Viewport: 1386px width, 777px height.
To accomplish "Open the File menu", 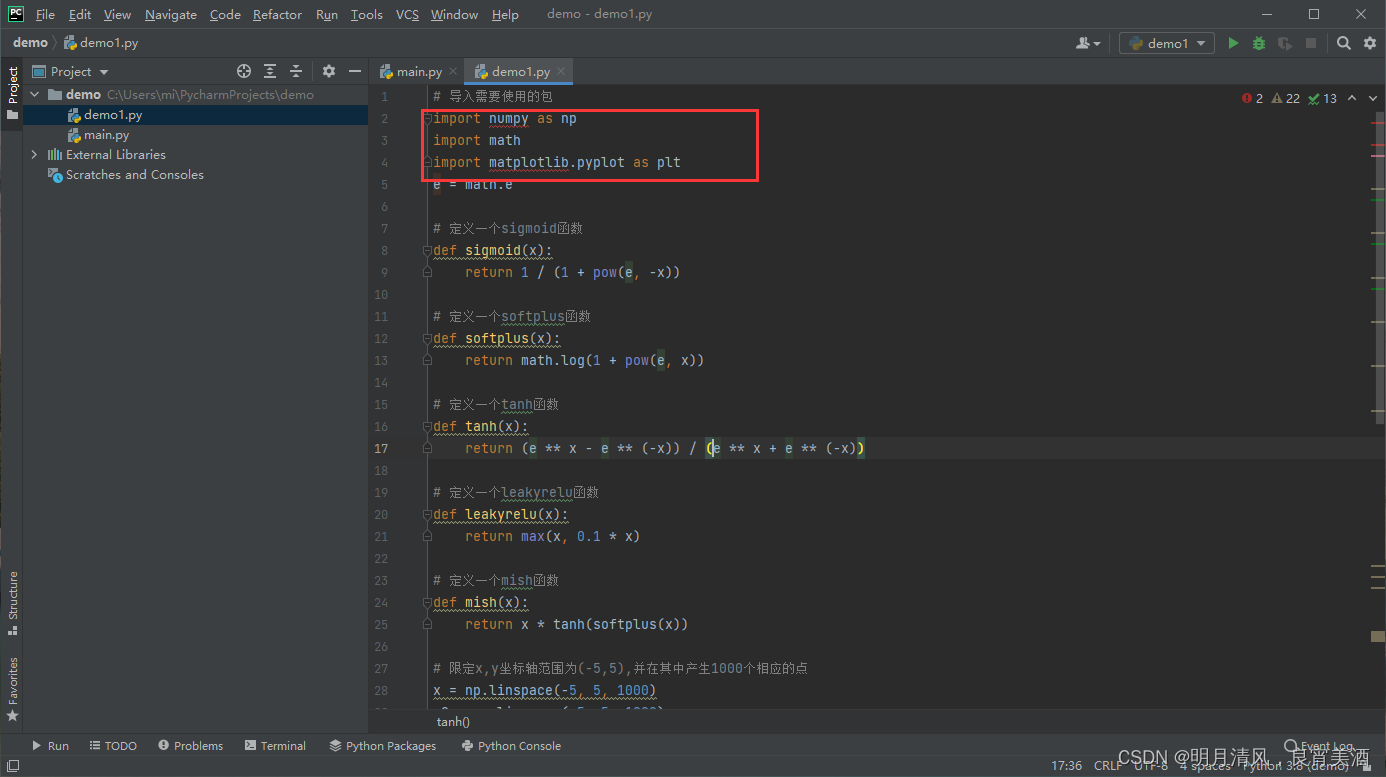I will pos(45,14).
